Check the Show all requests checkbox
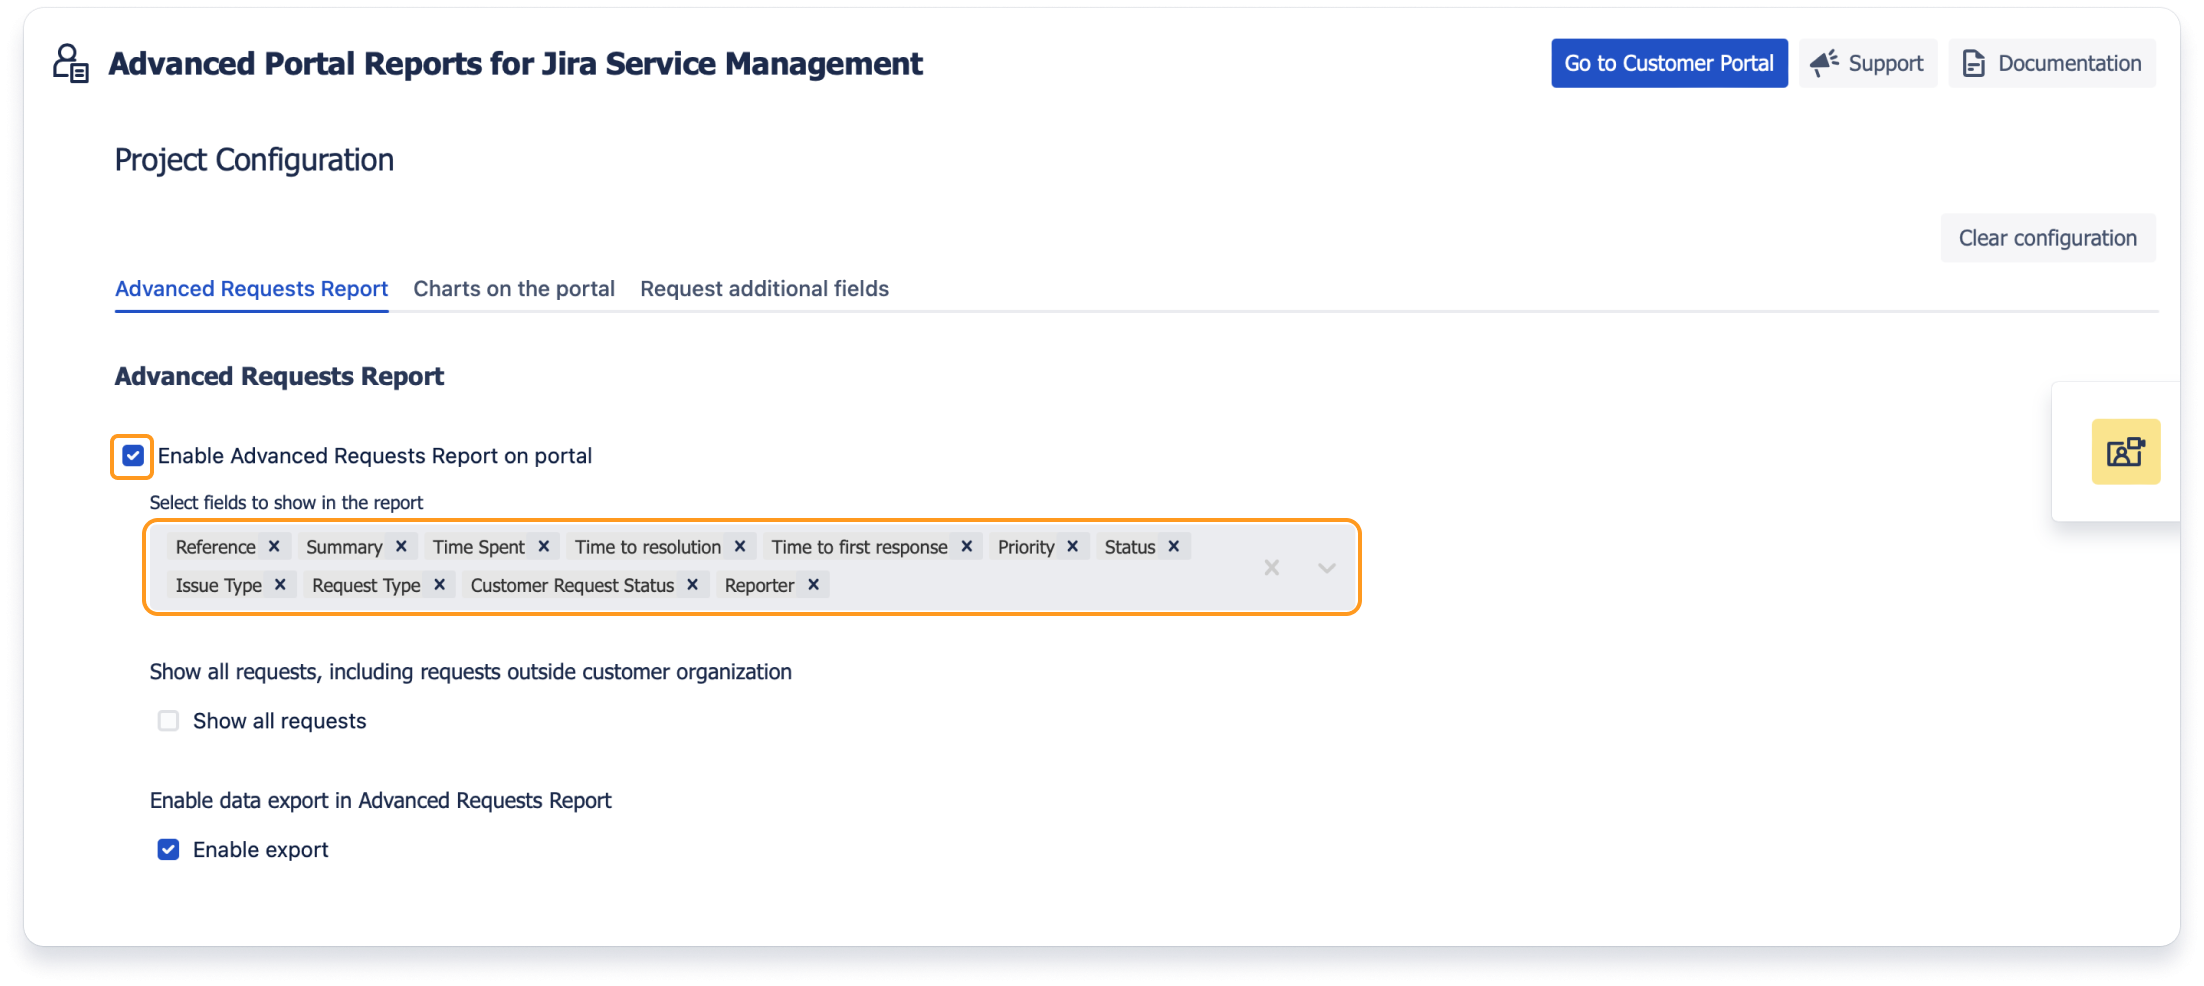Screen dimensions: 2204x986 point(168,721)
